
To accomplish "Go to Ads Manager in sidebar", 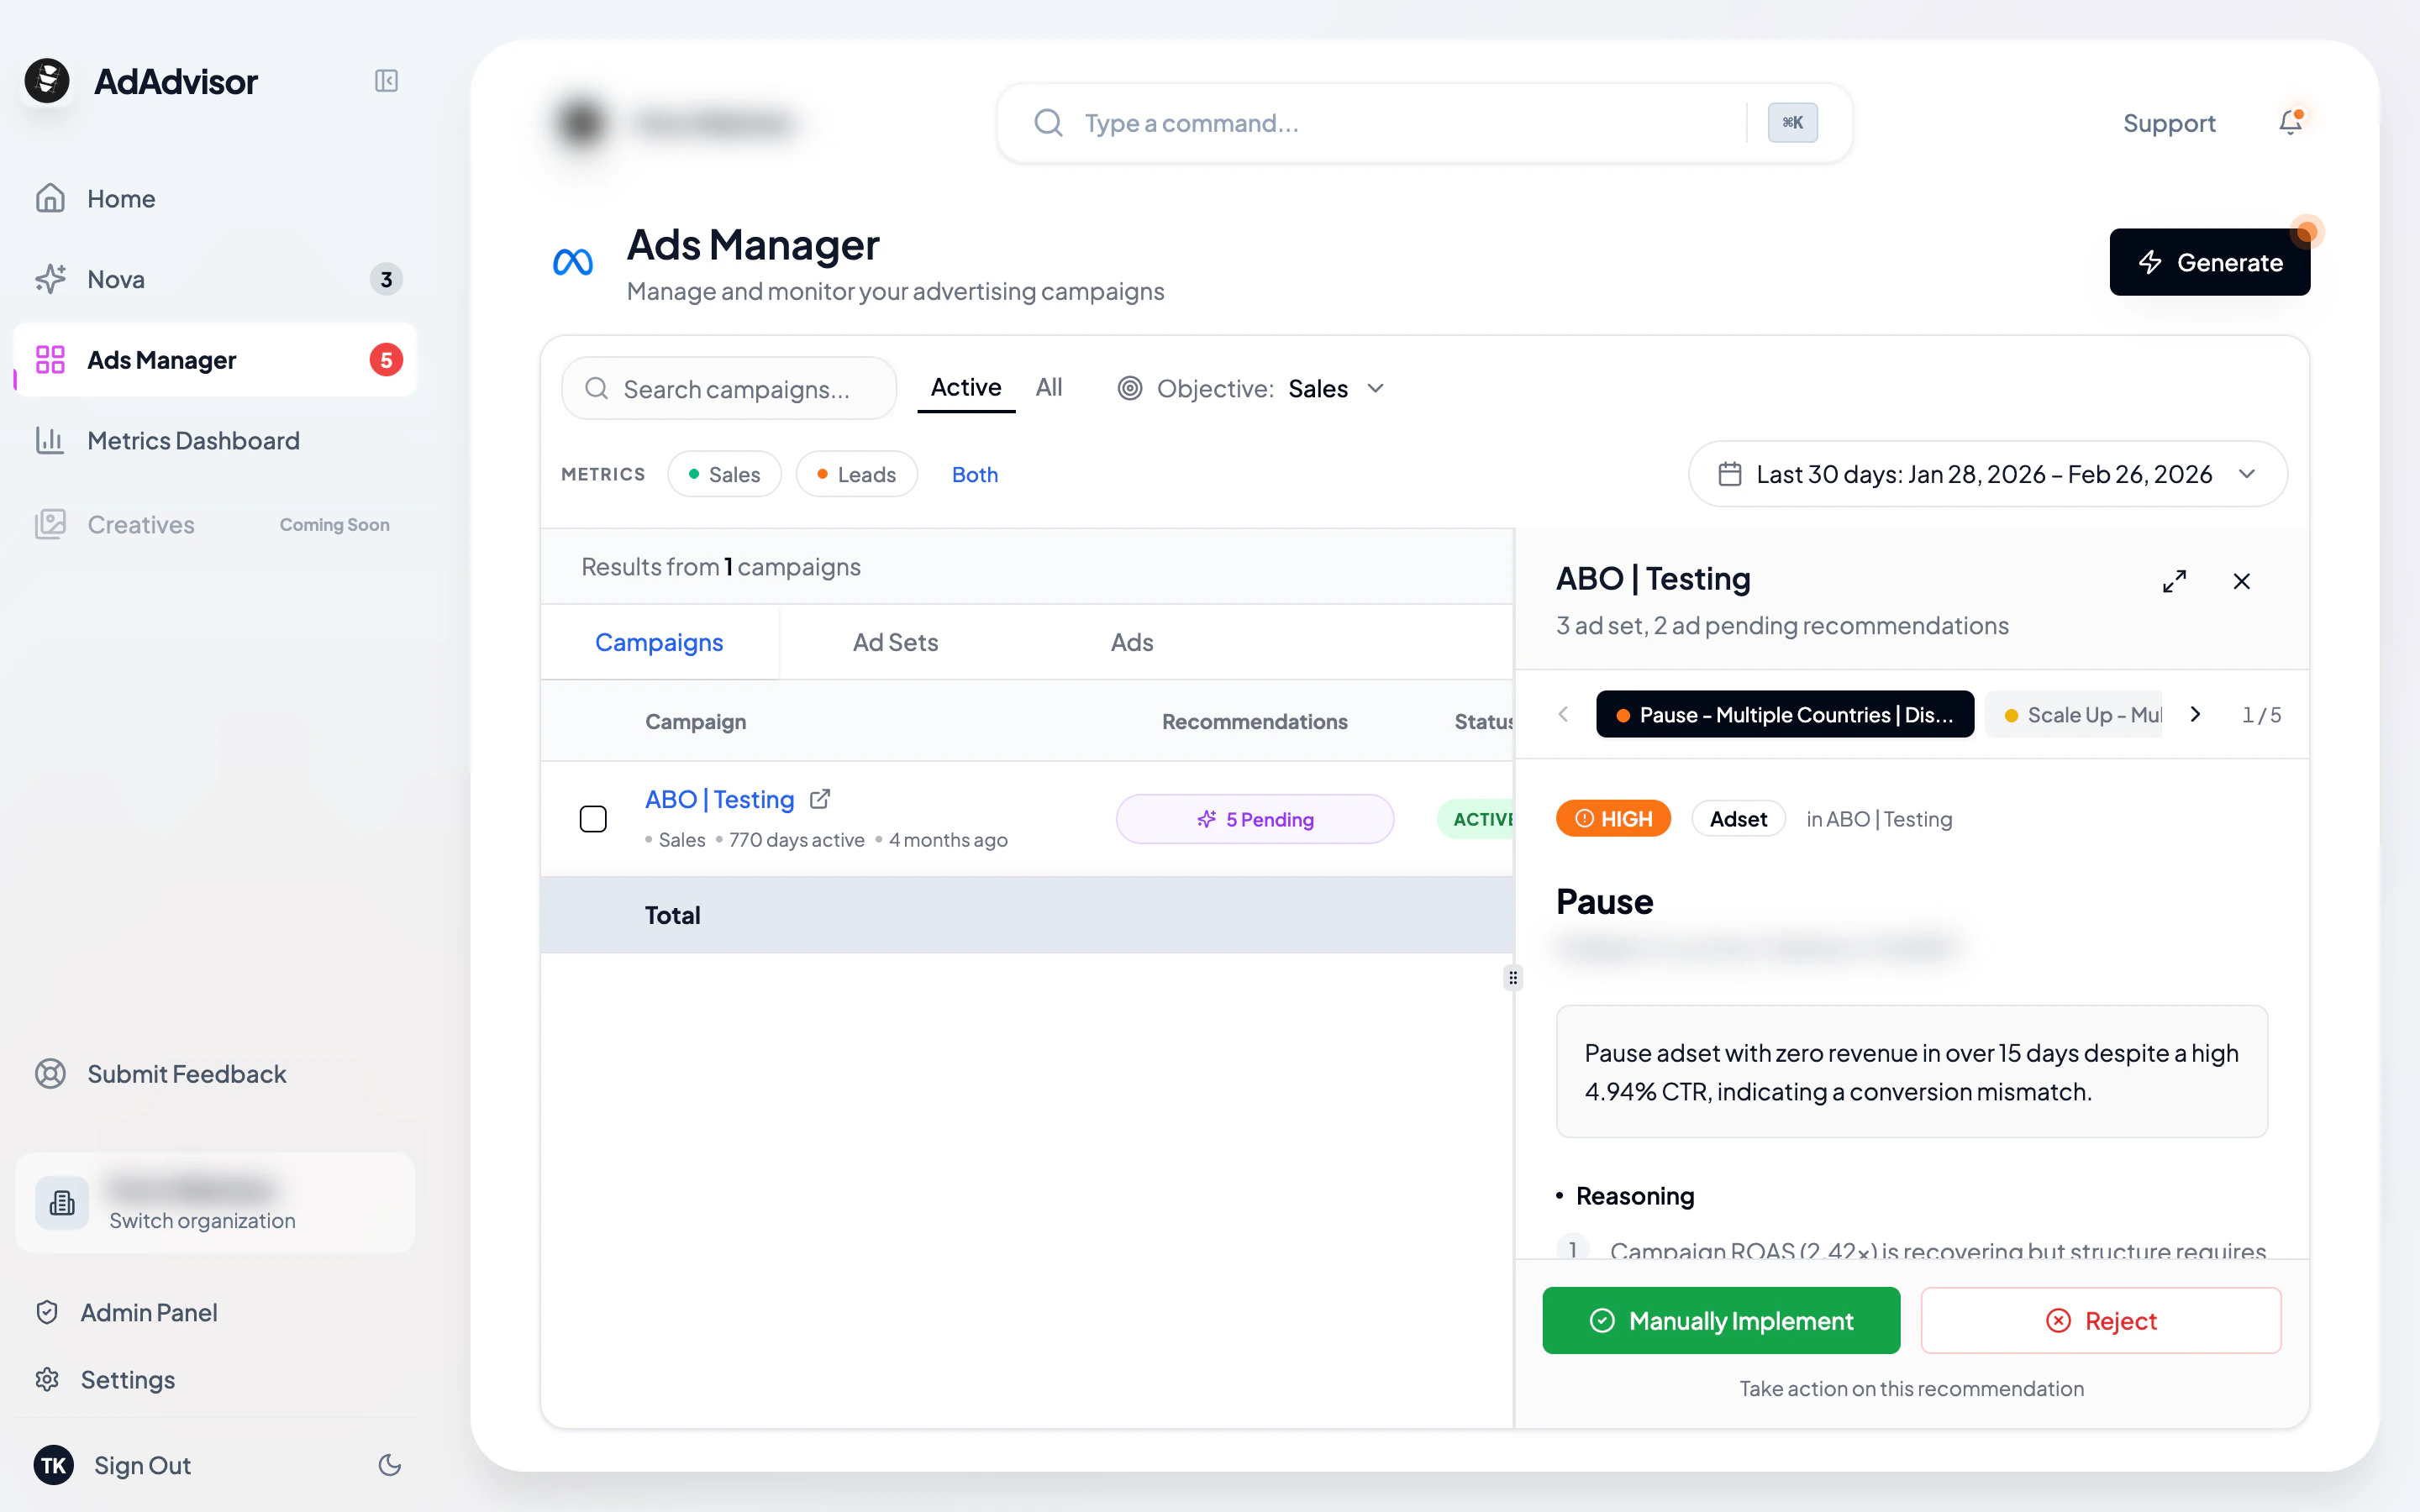I will coord(215,360).
